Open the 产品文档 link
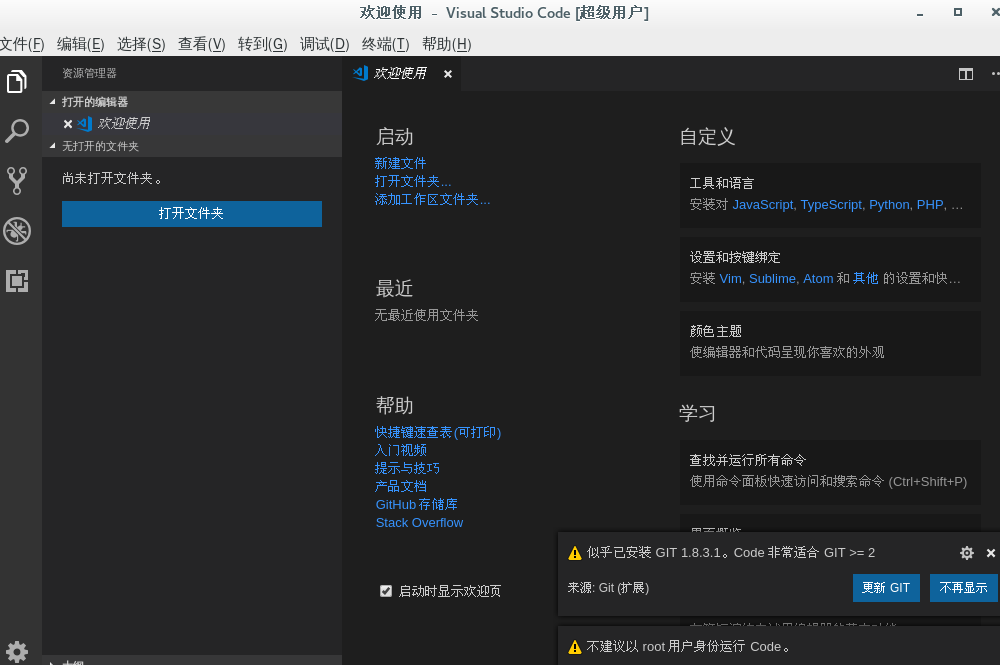The height and width of the screenshot is (665, 1000). coord(401,486)
